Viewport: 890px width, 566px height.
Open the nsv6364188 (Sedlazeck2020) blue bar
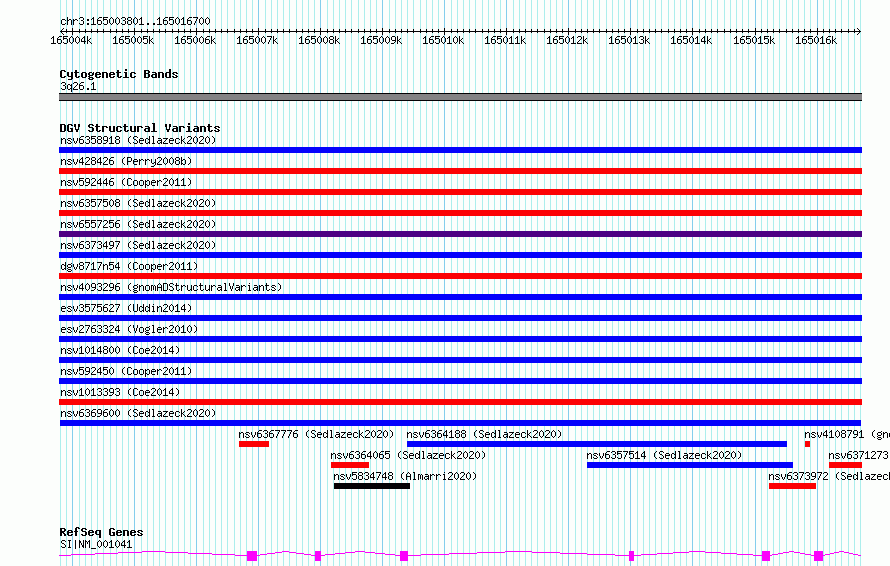(597, 444)
